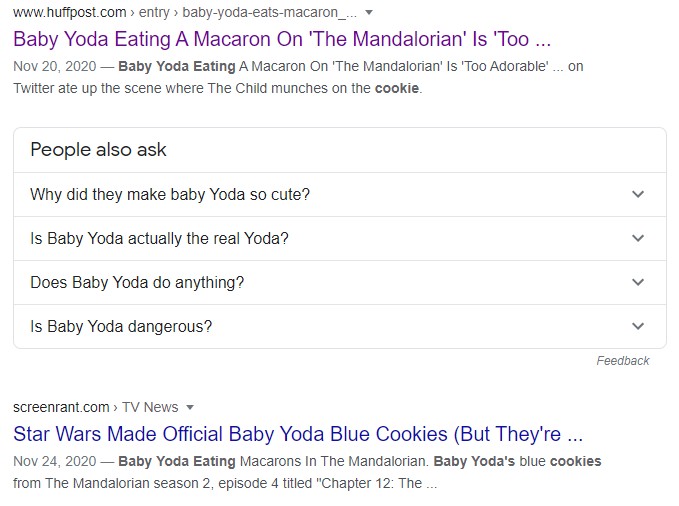
Task: Click the chevron beside 'Does Baby Yoda do anything?'
Action: pyautogui.click(x=638, y=282)
